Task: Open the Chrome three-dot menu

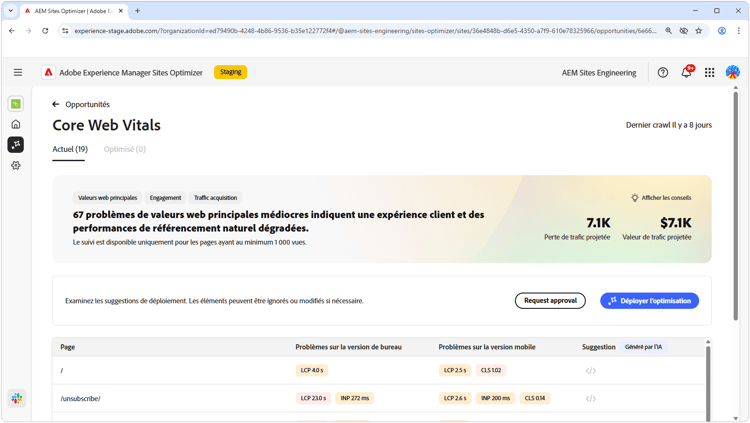Action: point(739,31)
